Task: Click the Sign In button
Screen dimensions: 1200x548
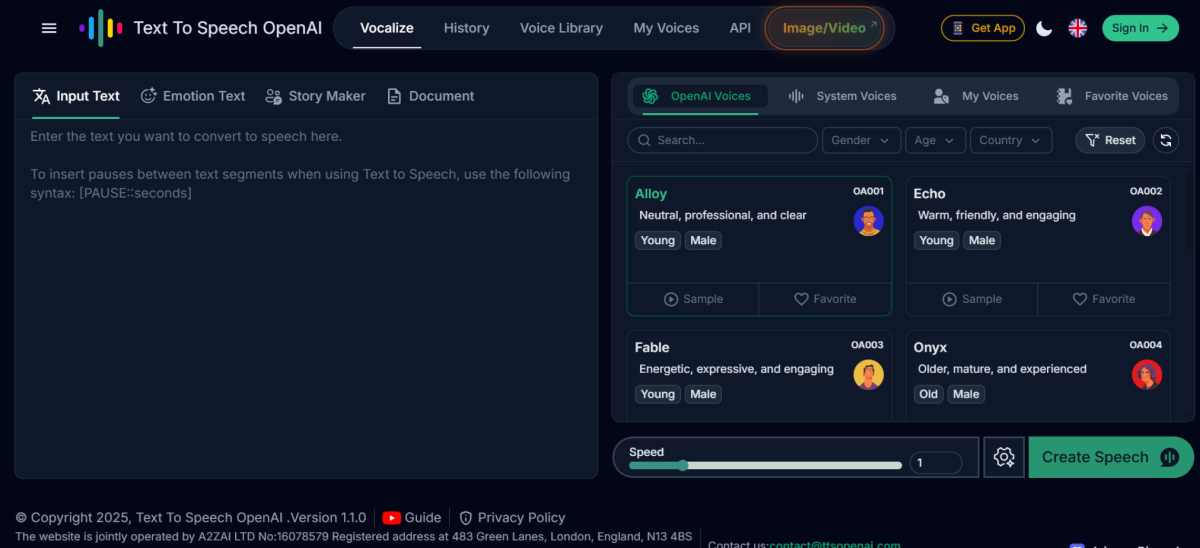Action: click(1140, 28)
